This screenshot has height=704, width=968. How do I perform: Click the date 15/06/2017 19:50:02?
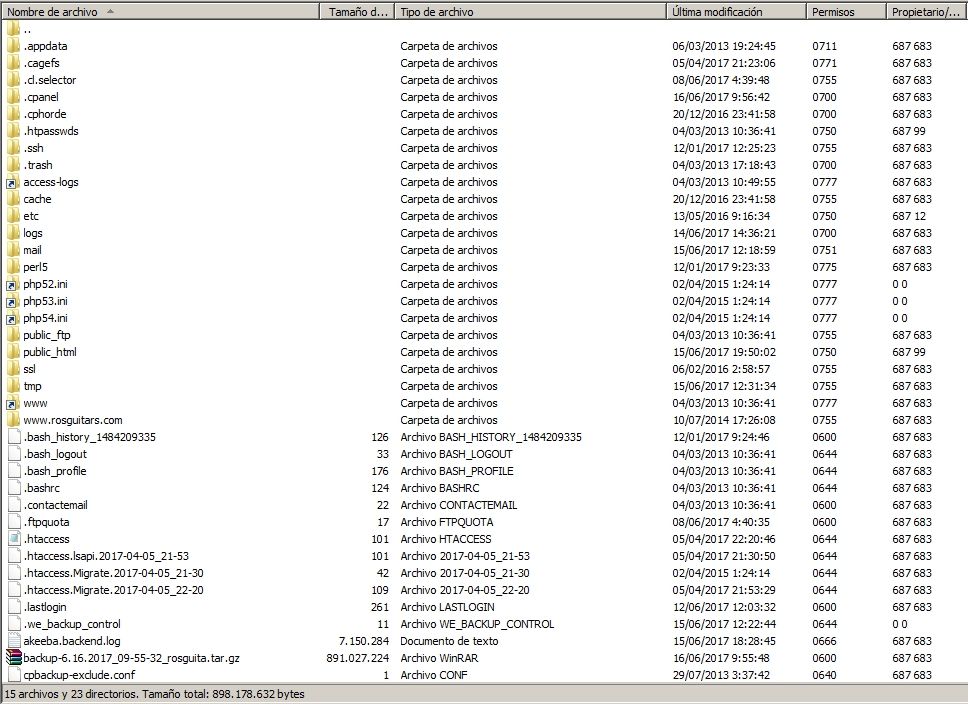pos(724,352)
